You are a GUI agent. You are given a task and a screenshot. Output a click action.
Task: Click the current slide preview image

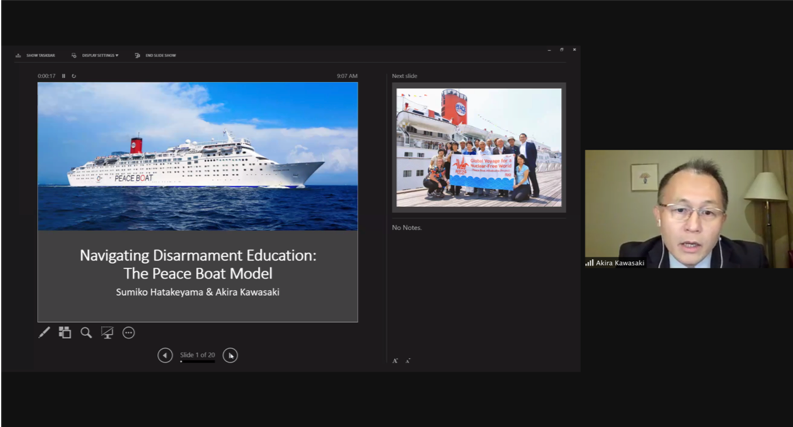coord(197,201)
